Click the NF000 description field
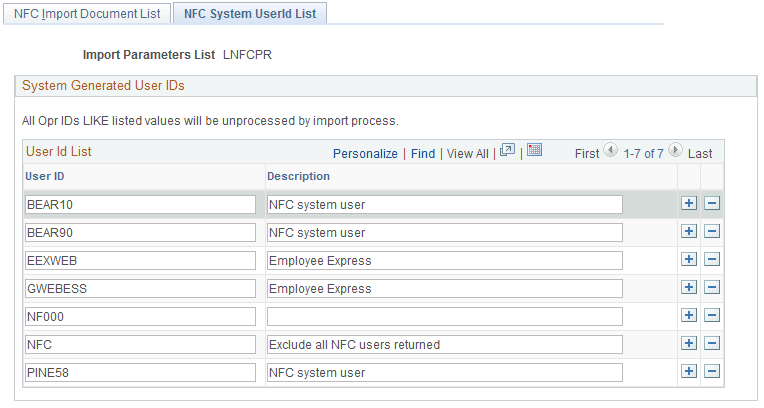The image size is (764, 408). click(444, 316)
